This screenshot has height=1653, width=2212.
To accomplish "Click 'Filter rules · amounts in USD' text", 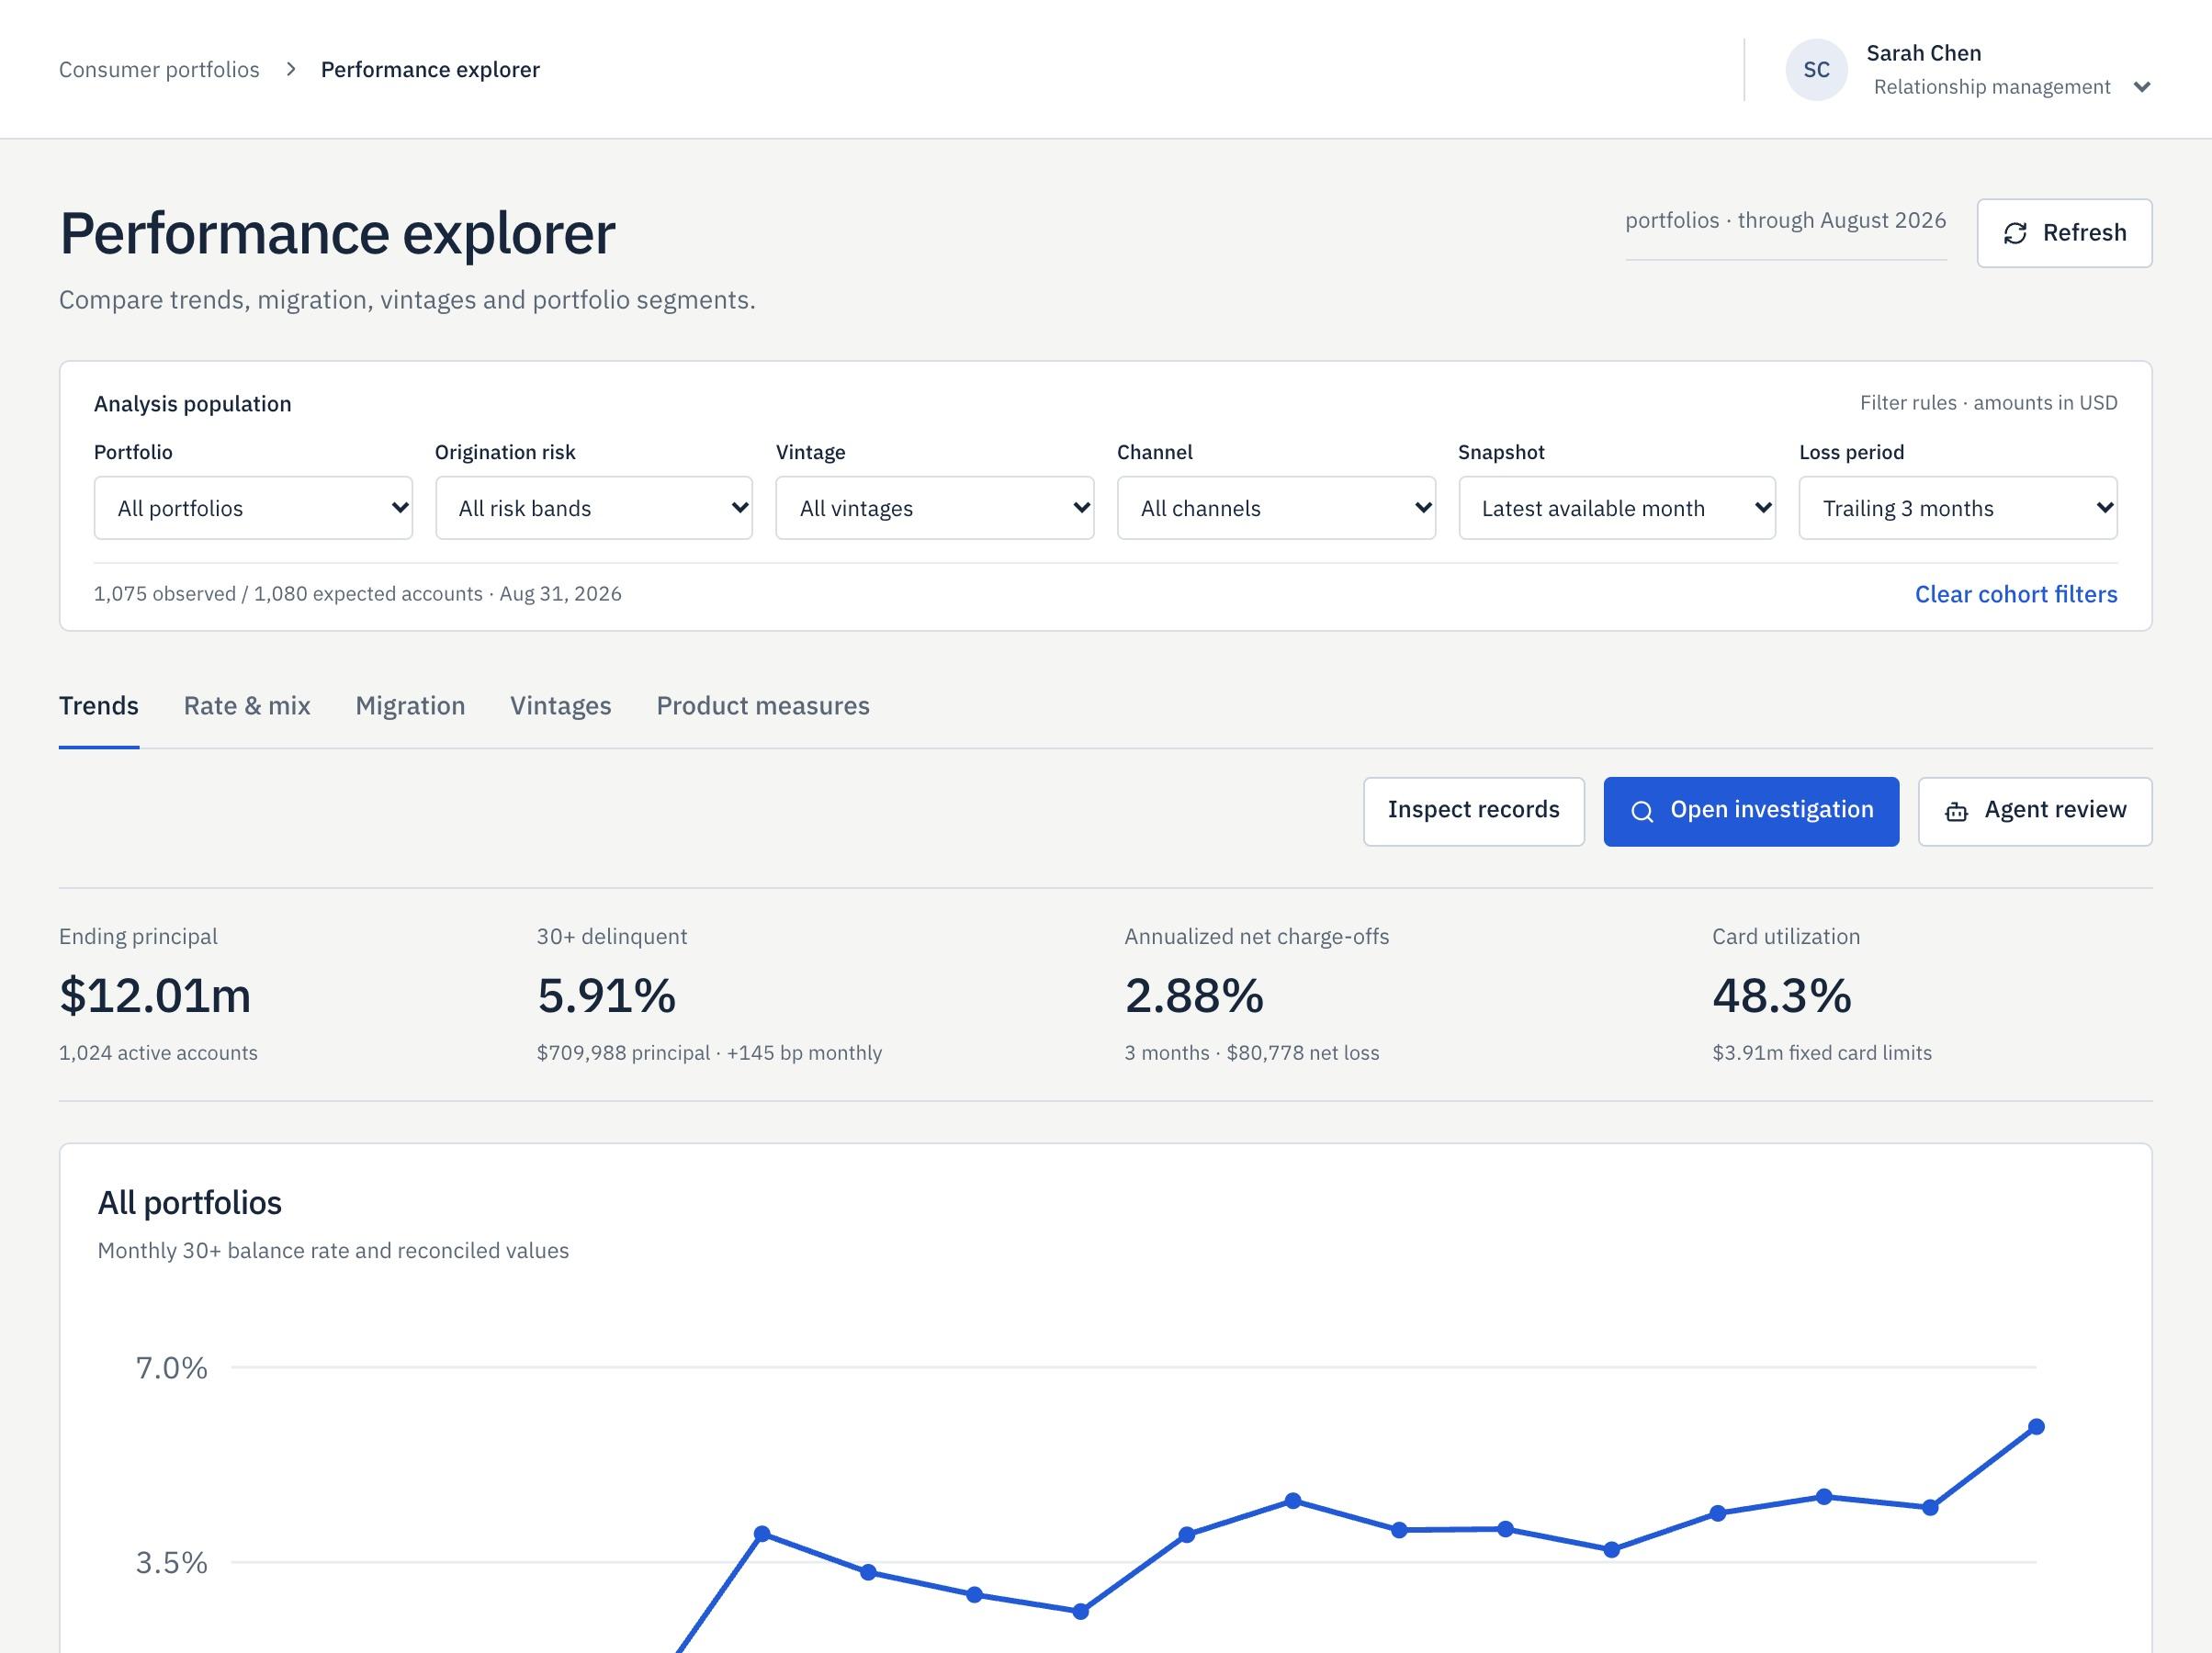I will pyautogui.click(x=1988, y=403).
